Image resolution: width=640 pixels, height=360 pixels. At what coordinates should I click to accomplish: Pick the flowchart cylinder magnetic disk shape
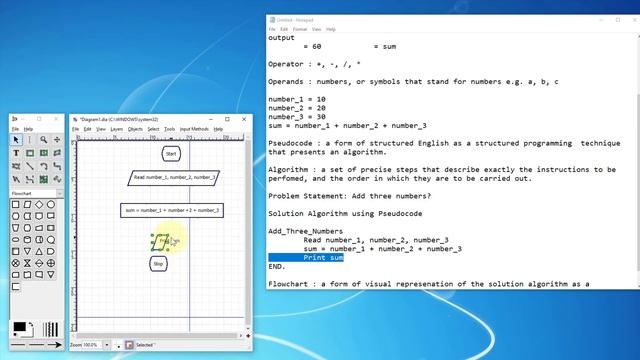(x=27, y=240)
